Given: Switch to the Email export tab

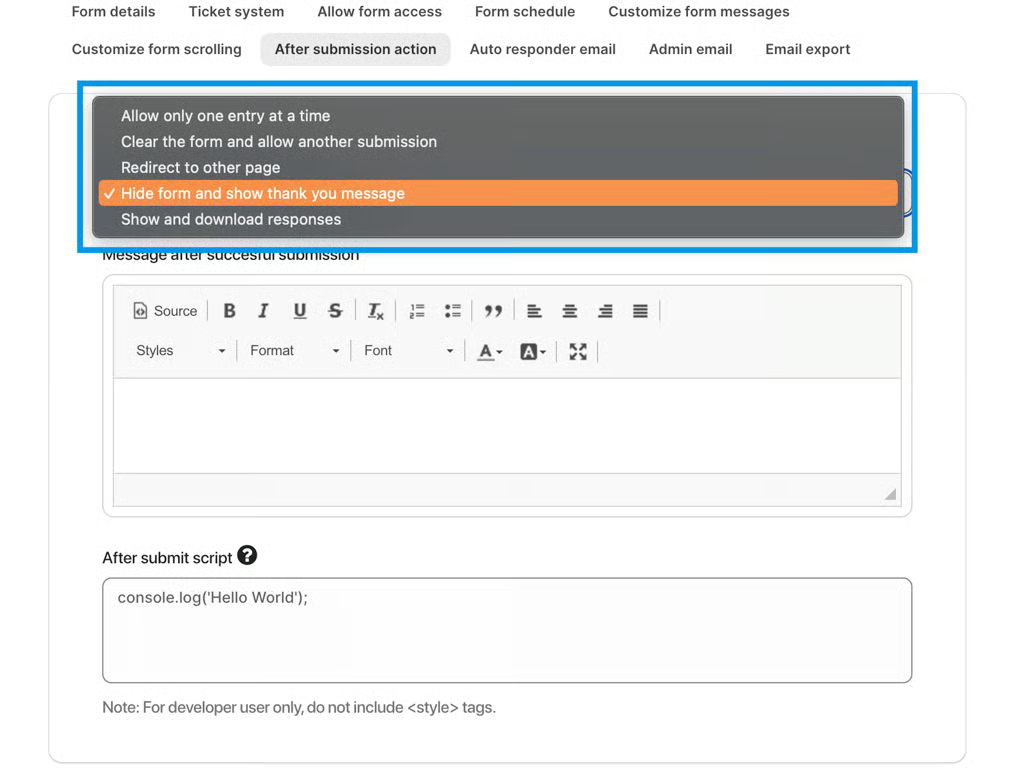Looking at the screenshot, I should point(807,49).
